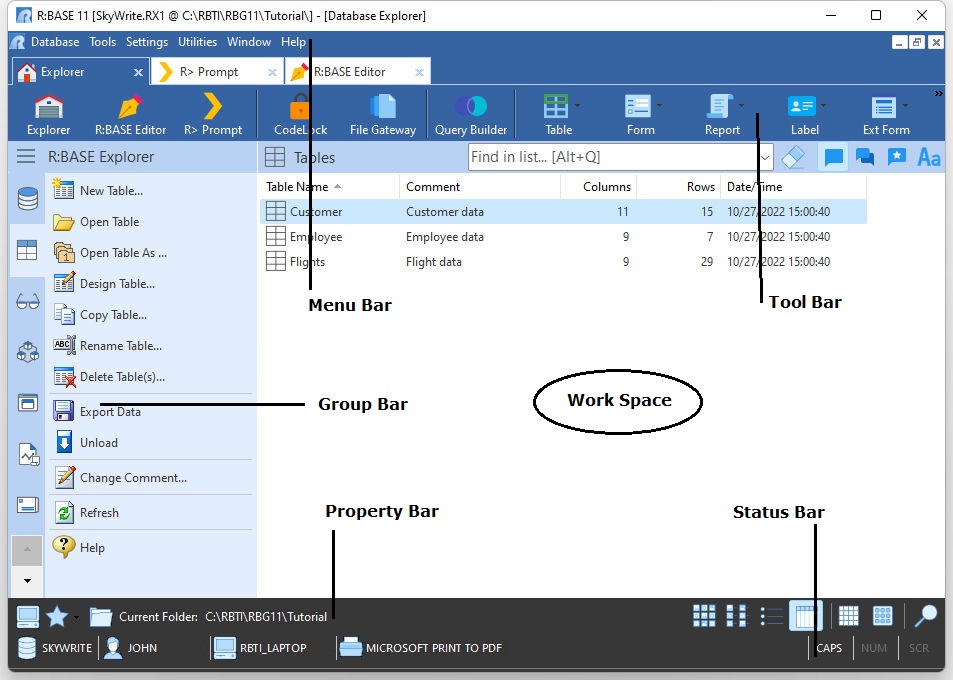Click Change Comment...
The height and width of the screenshot is (680, 953).
(x=120, y=478)
